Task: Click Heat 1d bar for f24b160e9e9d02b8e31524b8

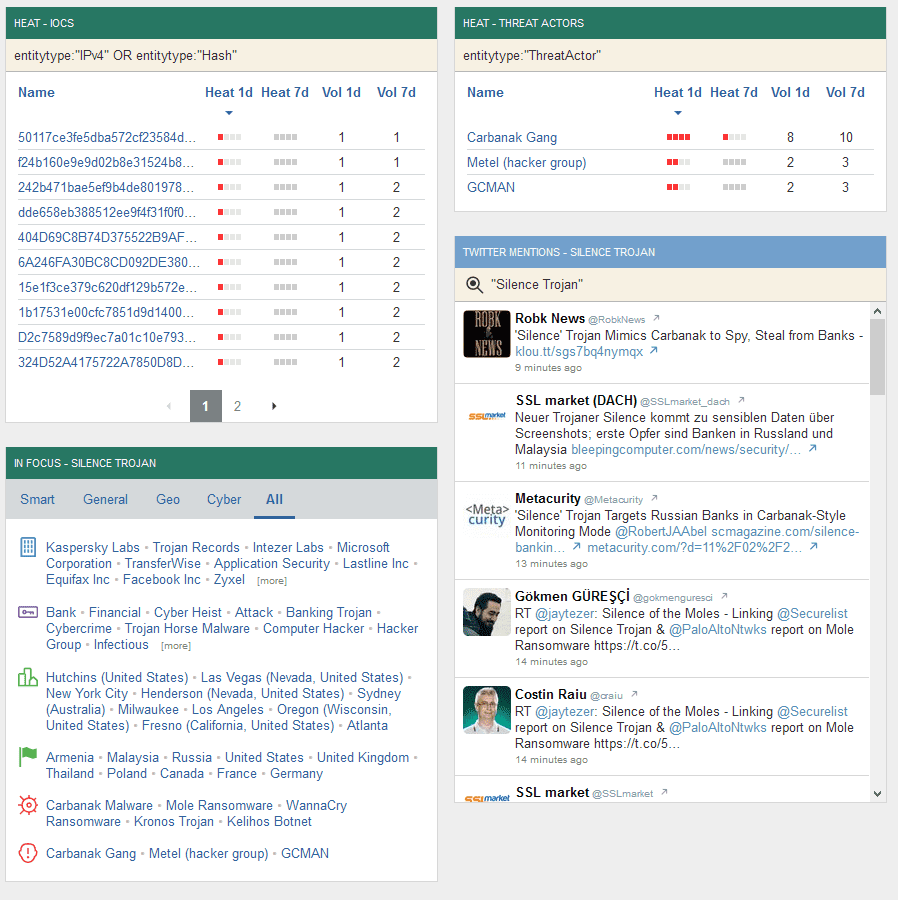Action: point(229,162)
